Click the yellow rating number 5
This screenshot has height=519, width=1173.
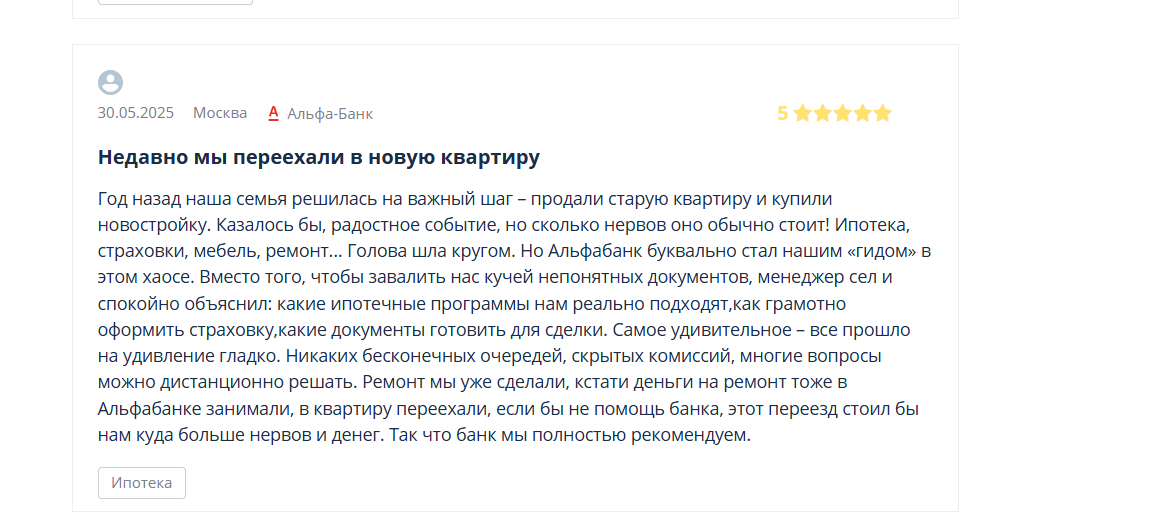click(x=782, y=113)
